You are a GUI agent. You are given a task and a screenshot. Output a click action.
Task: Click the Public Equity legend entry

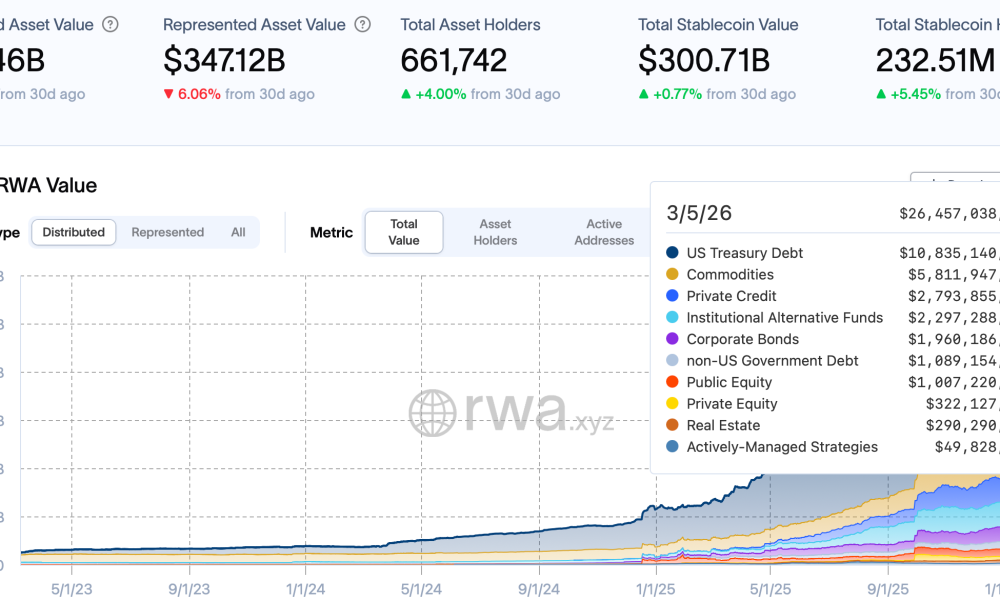pos(730,382)
